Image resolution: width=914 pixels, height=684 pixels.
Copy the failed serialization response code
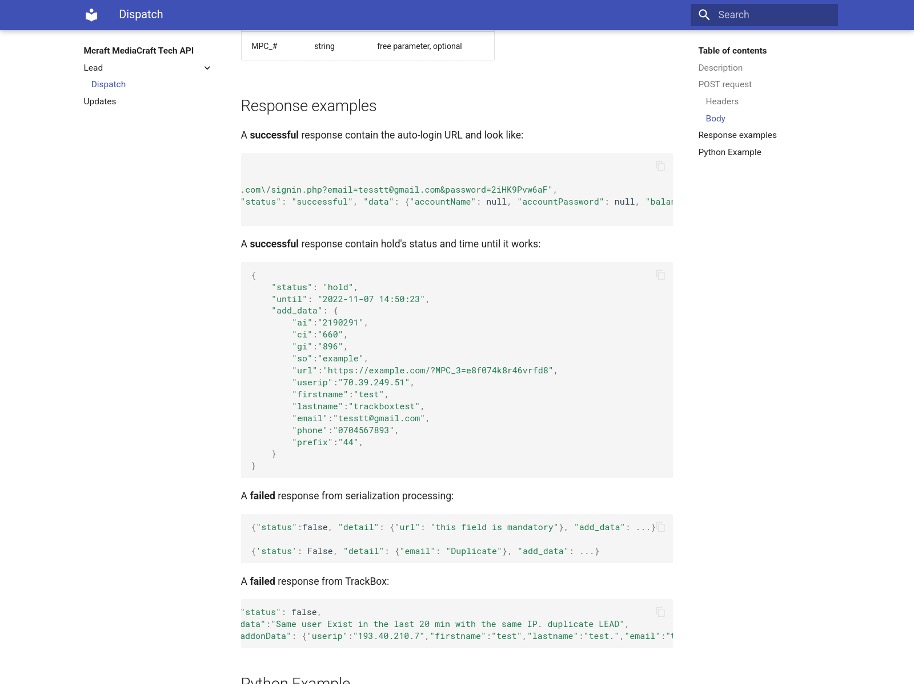tap(660, 527)
